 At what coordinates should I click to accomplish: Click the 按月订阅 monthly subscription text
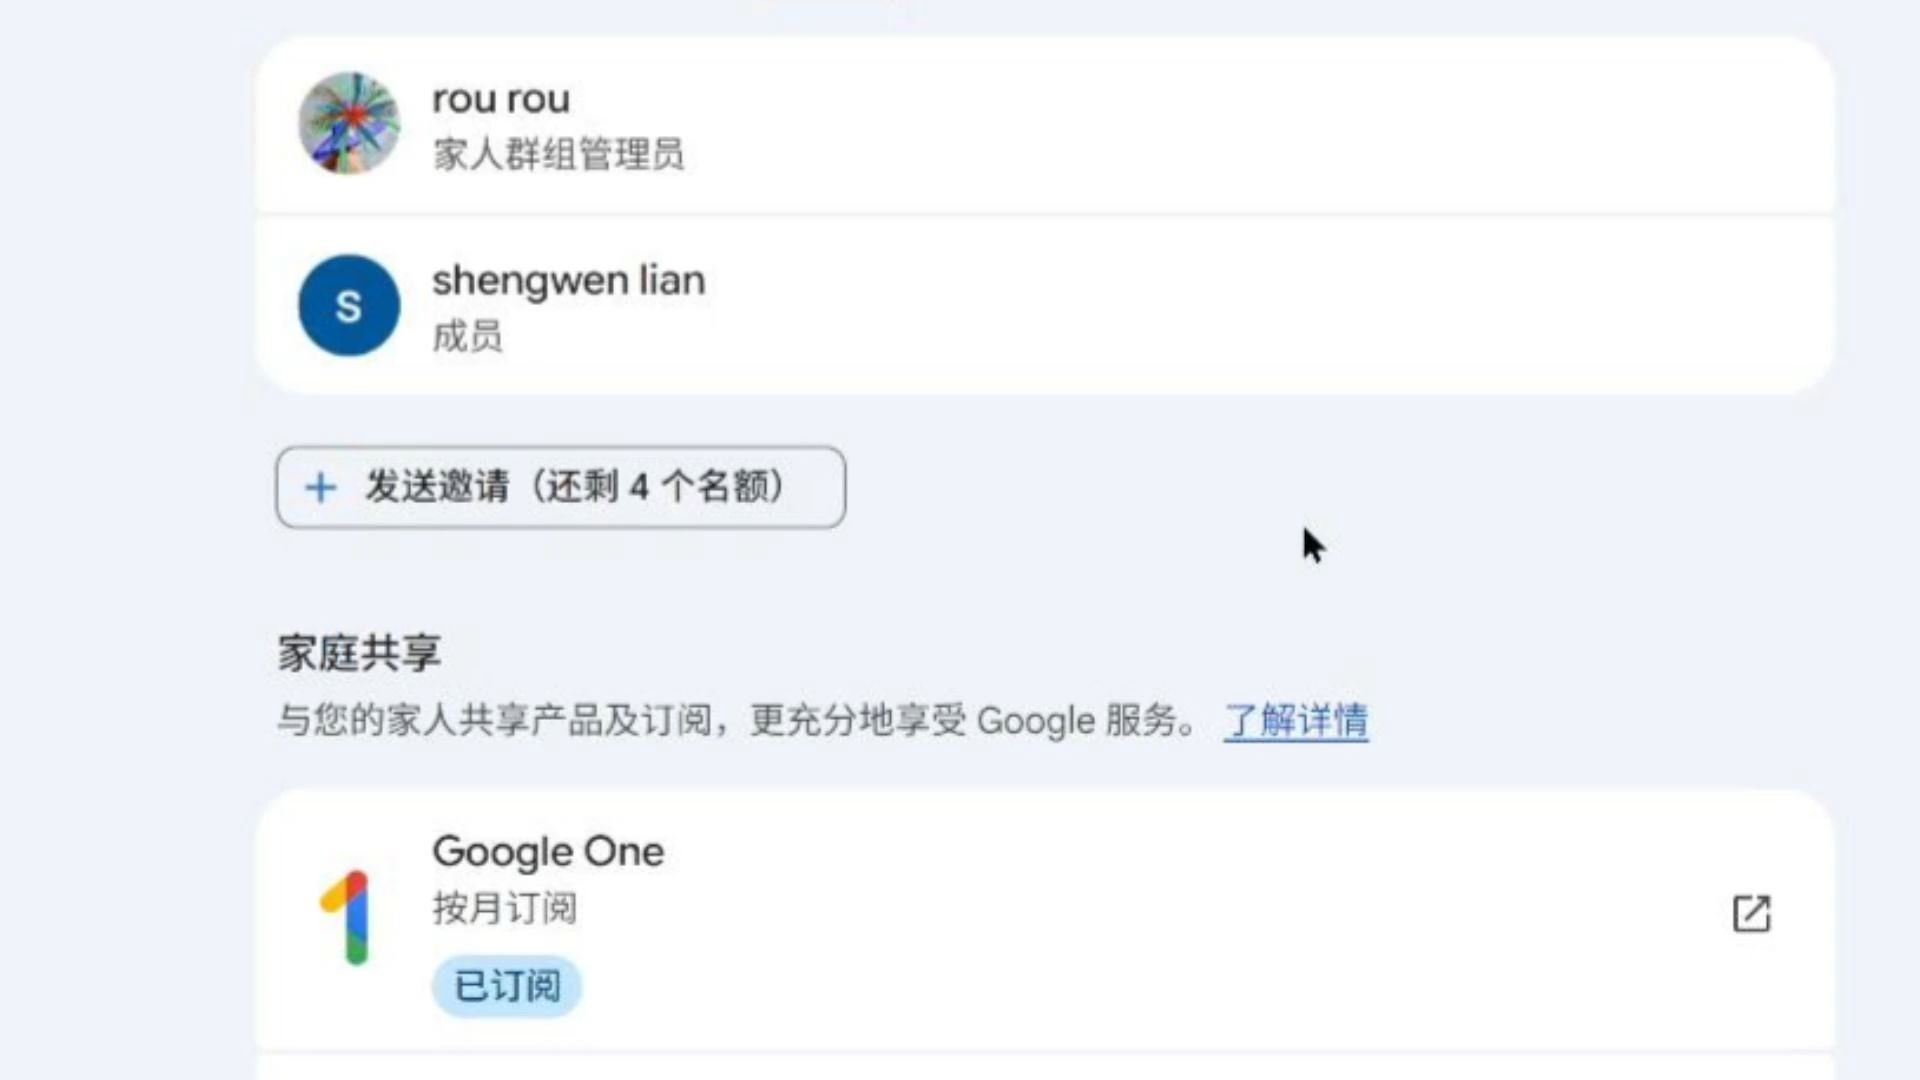point(504,908)
